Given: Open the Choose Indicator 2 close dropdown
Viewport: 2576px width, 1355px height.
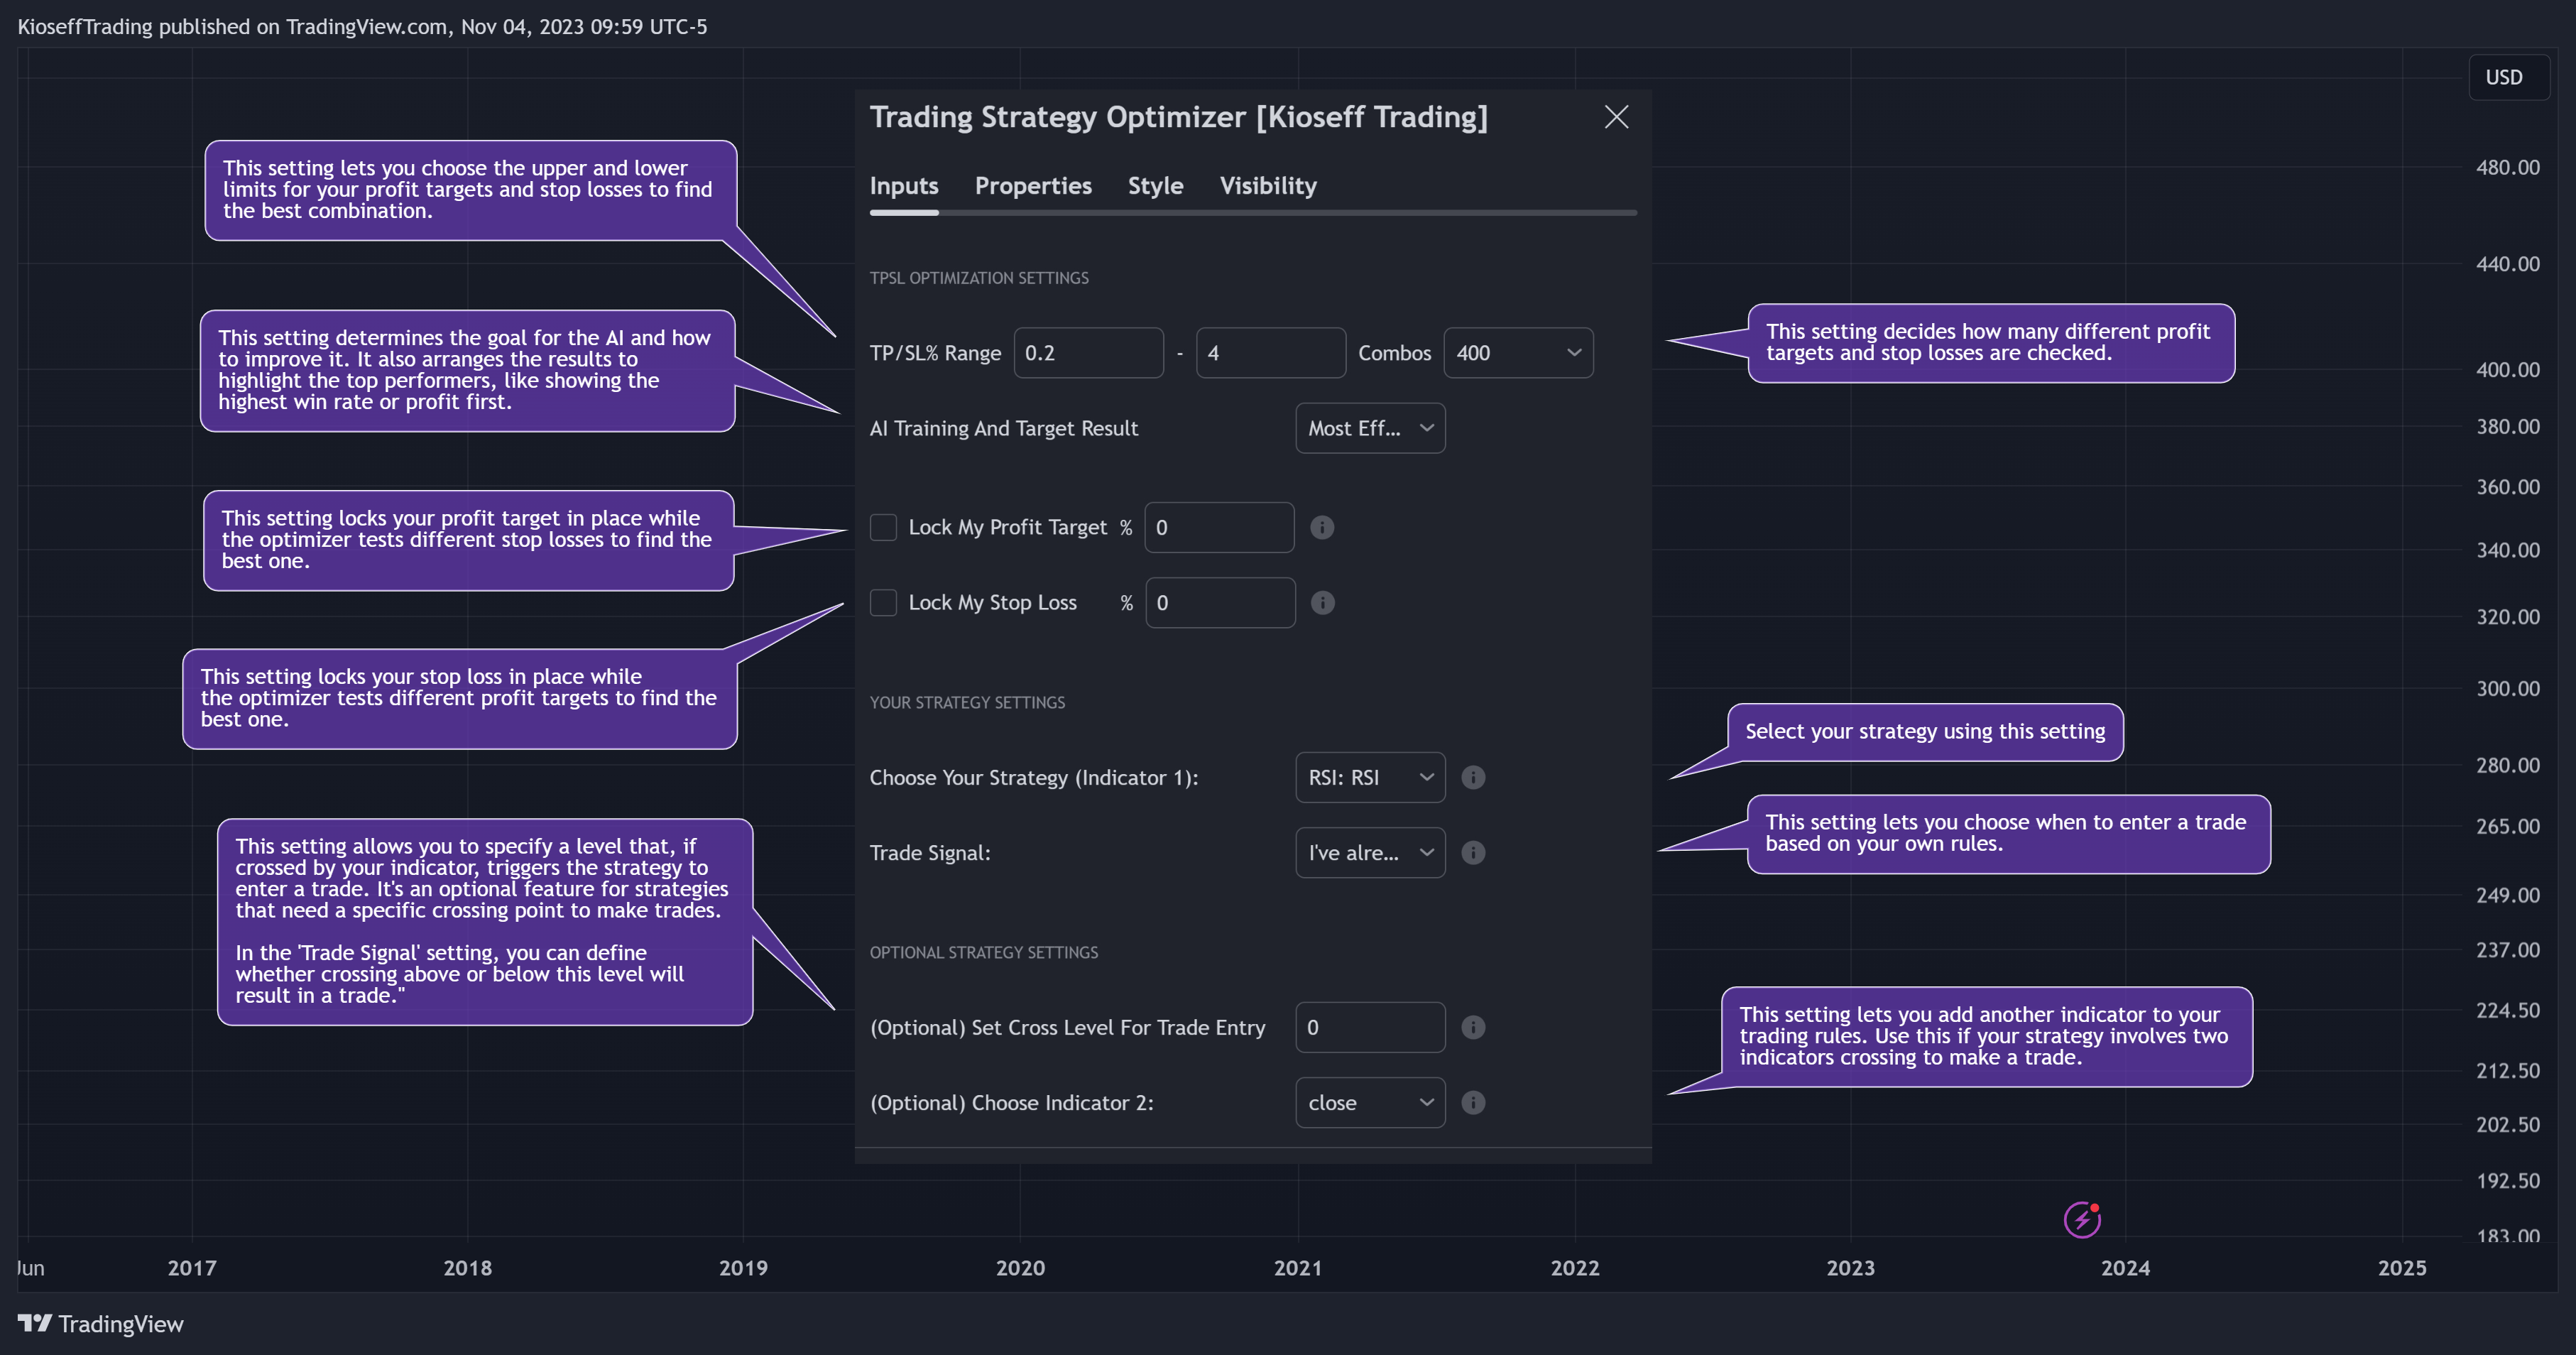Looking at the screenshot, I should coord(1370,1102).
